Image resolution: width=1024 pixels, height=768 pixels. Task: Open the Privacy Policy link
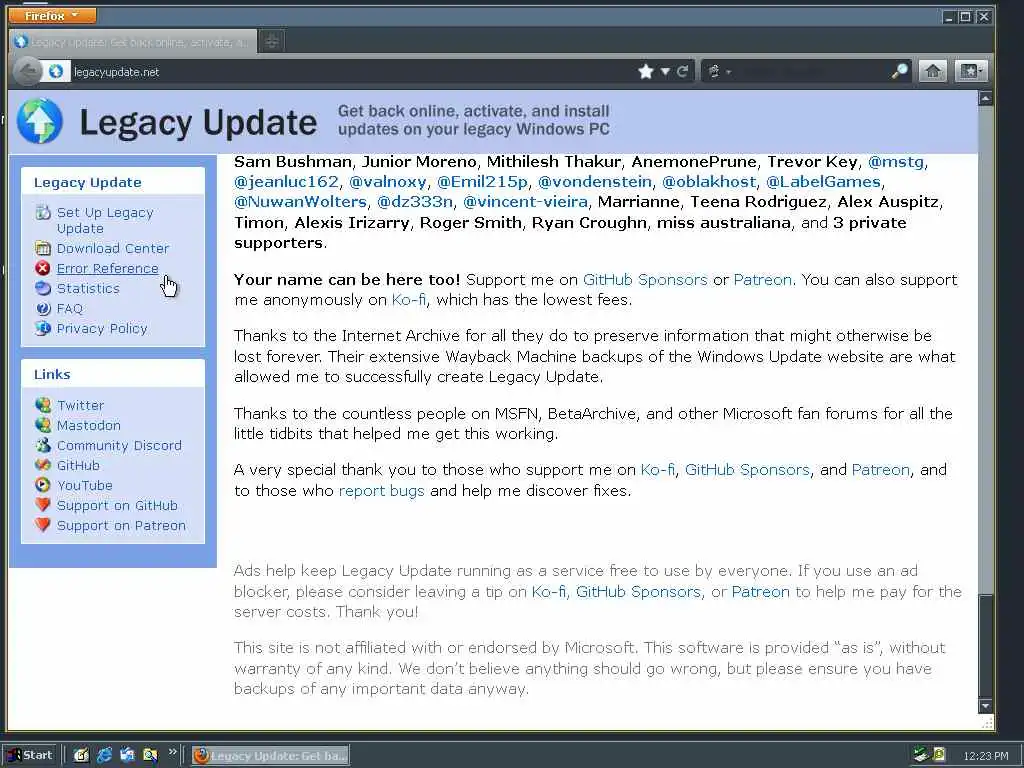[102, 328]
